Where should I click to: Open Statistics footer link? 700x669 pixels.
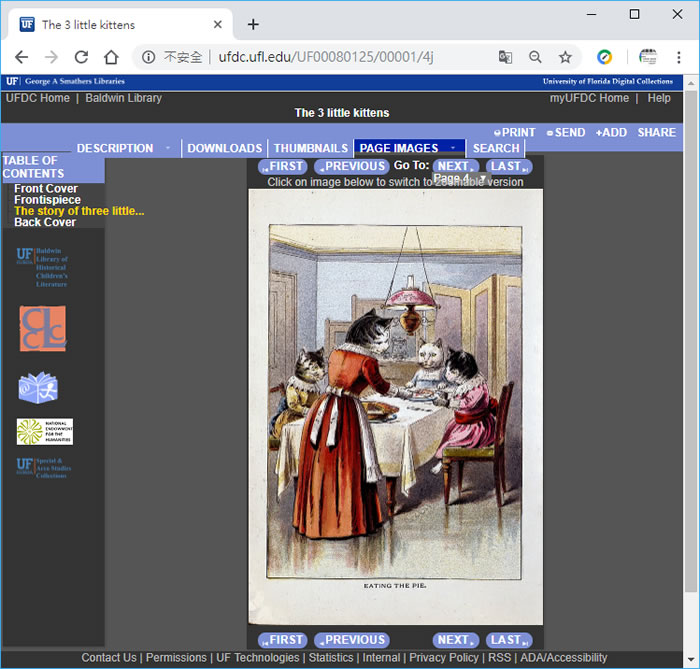331,658
